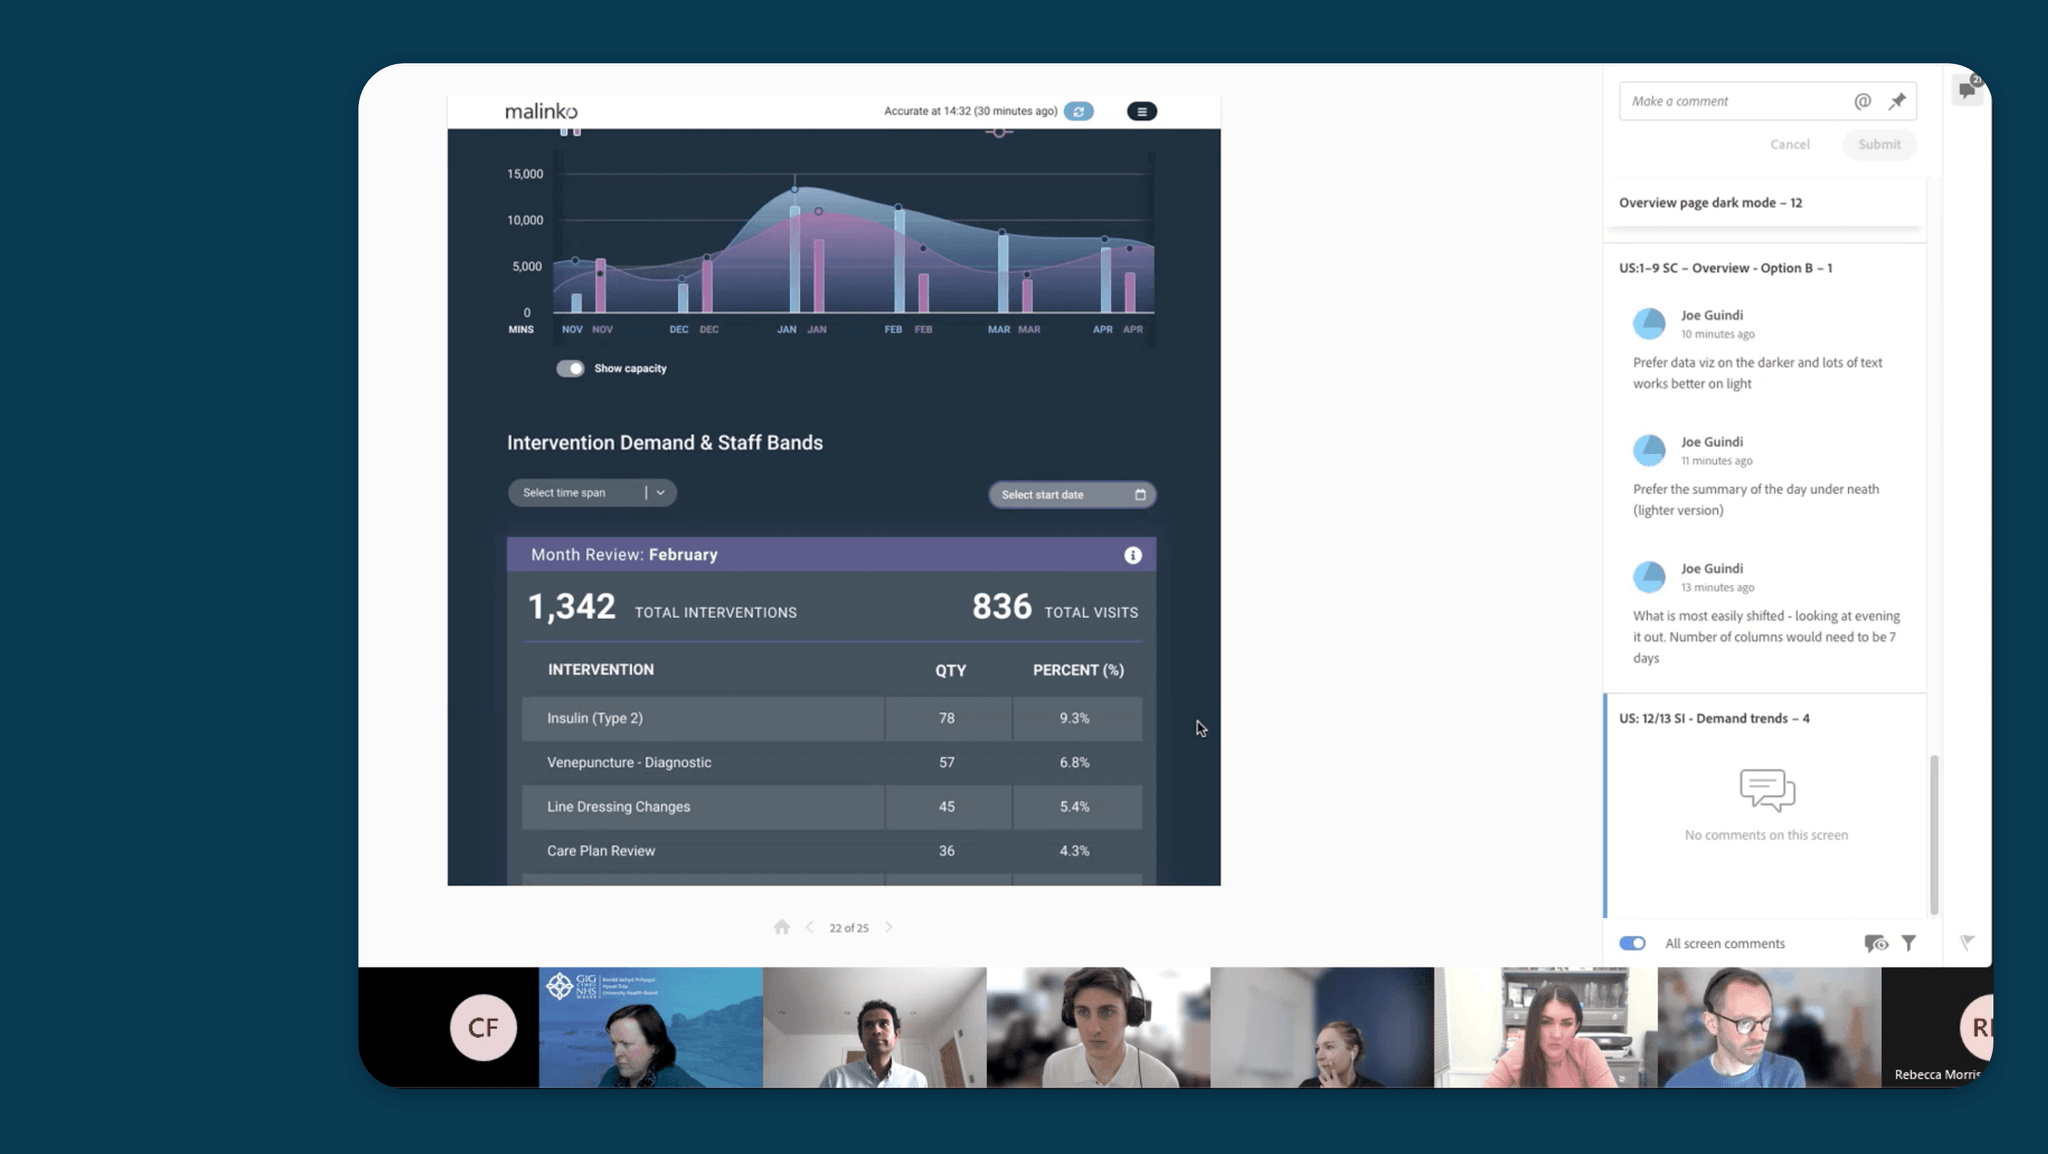Click the FEB capacity bar on chart

[899, 262]
